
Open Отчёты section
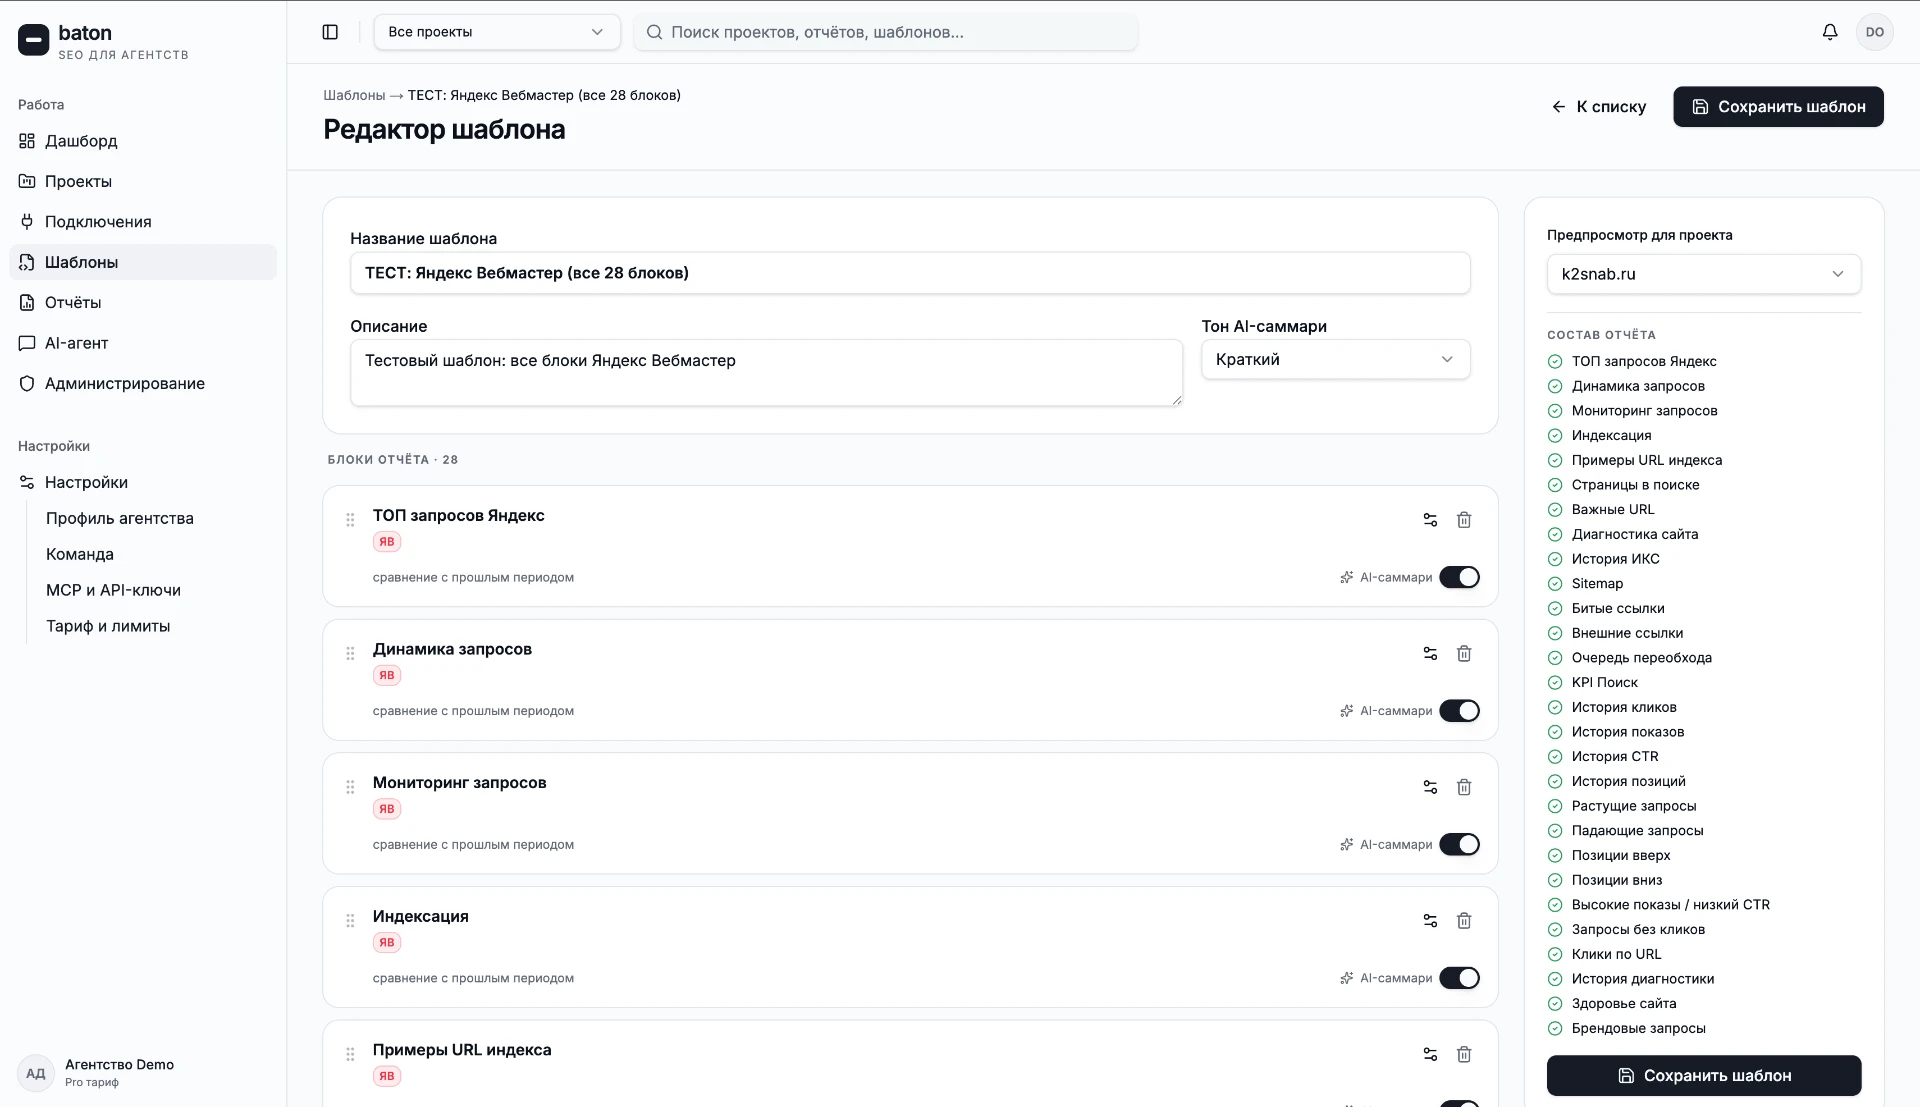[x=143, y=302]
